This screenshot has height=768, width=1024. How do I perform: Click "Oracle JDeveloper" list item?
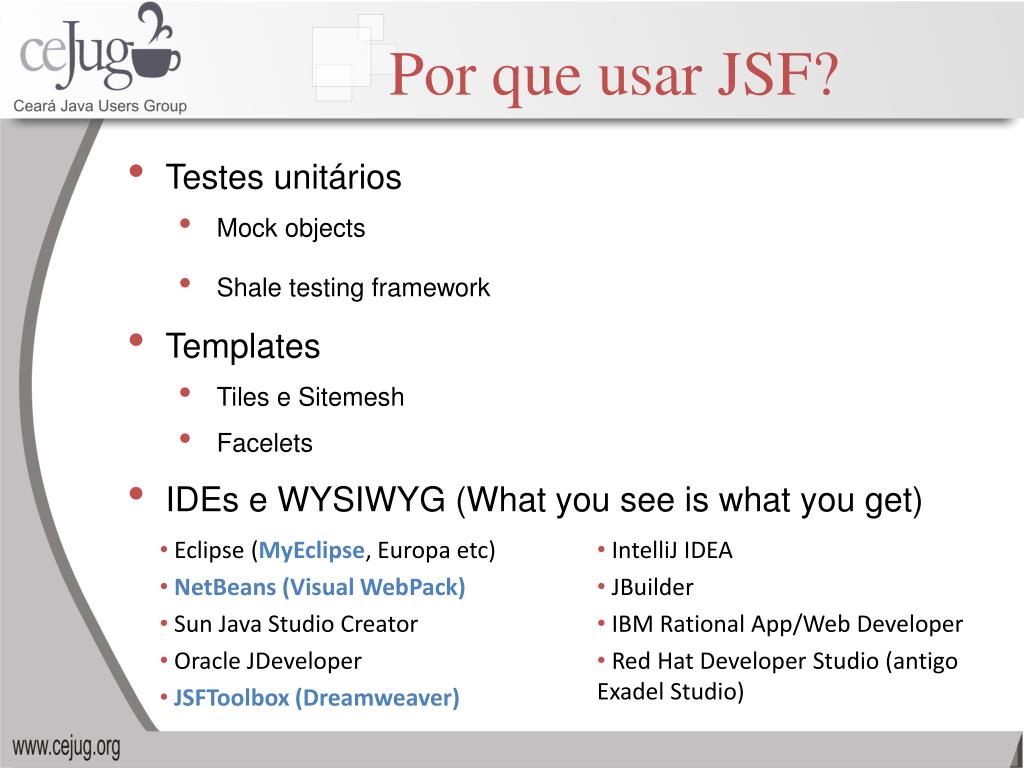pyautogui.click(x=268, y=661)
